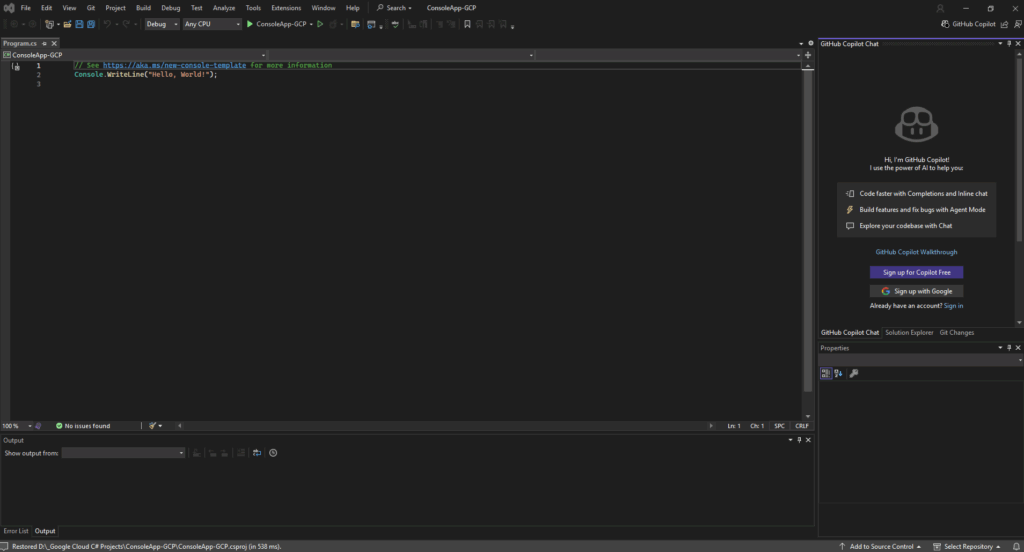This screenshot has height=552, width=1024.
Task: Click the SPC indentation indicator
Action: (x=779, y=426)
